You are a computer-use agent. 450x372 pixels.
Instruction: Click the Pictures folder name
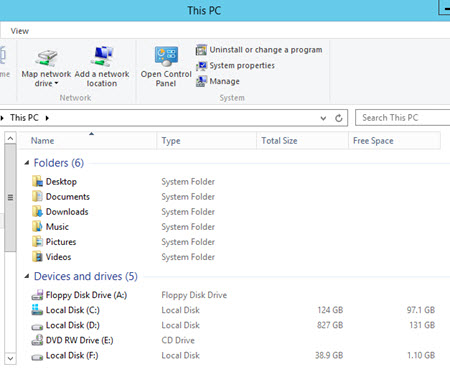tap(61, 242)
